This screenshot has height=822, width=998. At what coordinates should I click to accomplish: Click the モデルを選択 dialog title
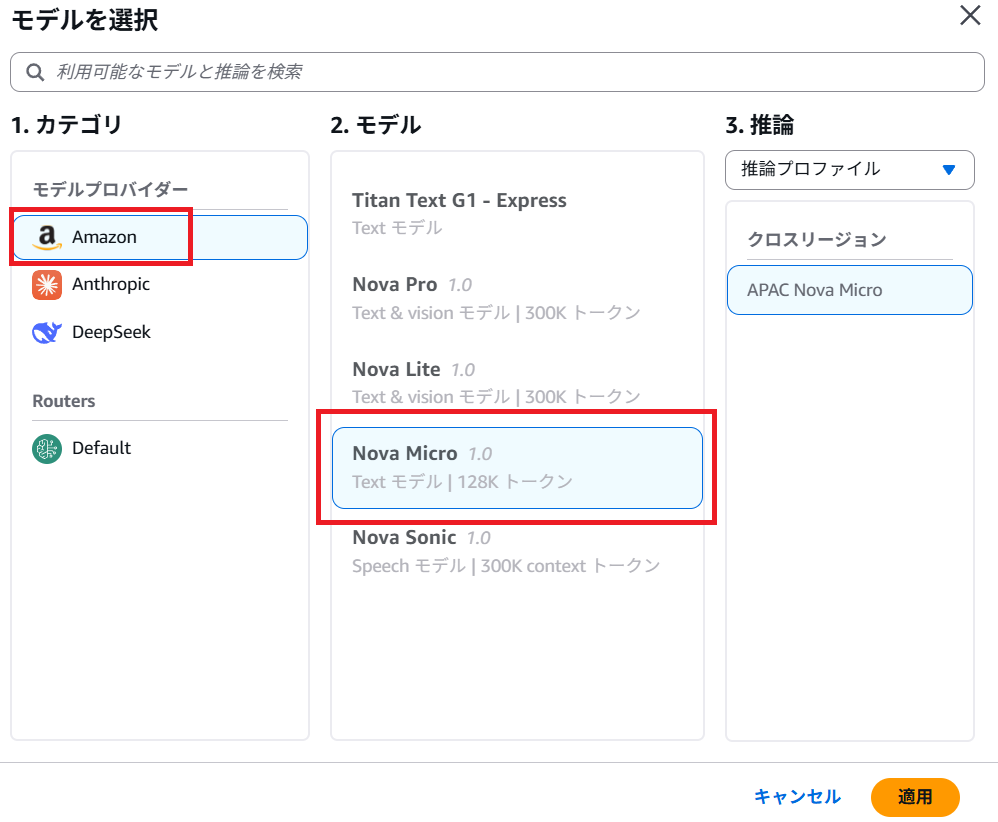(84, 20)
